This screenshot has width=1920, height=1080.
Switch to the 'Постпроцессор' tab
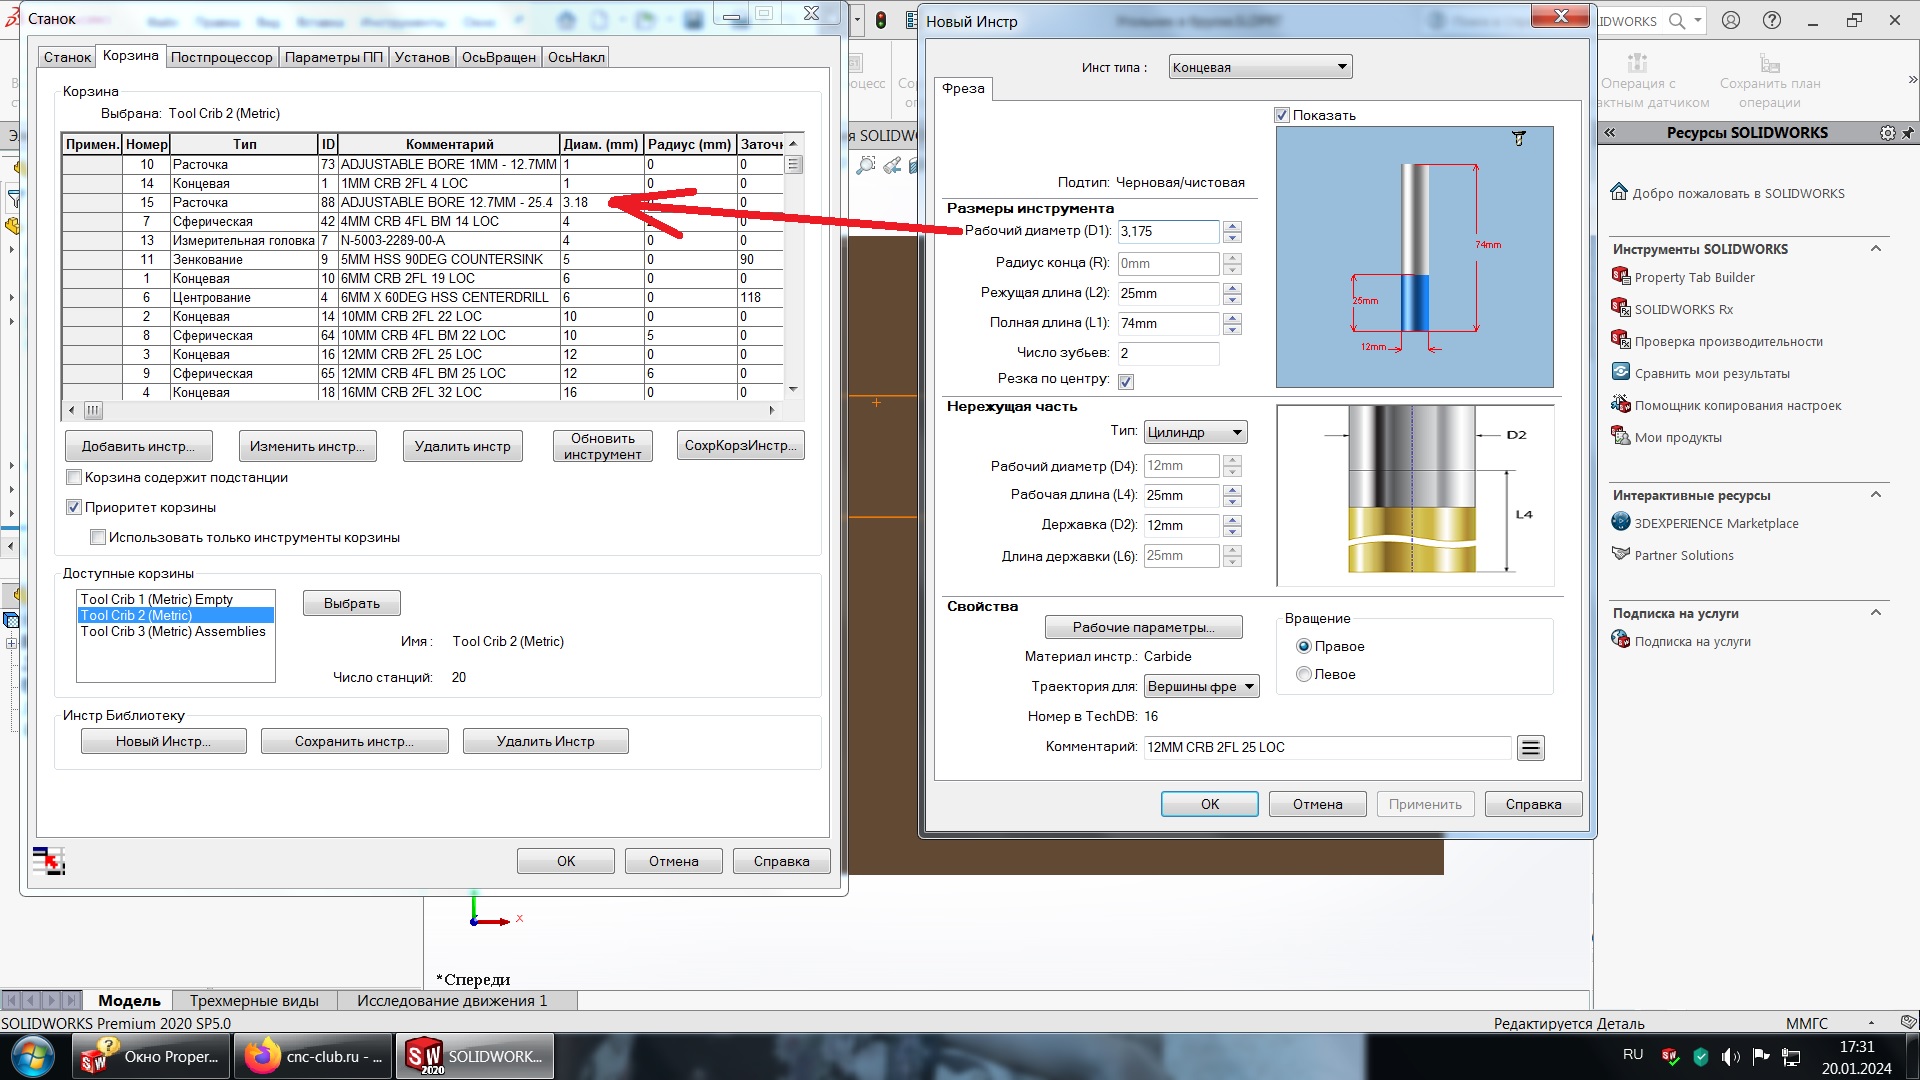pyautogui.click(x=221, y=57)
